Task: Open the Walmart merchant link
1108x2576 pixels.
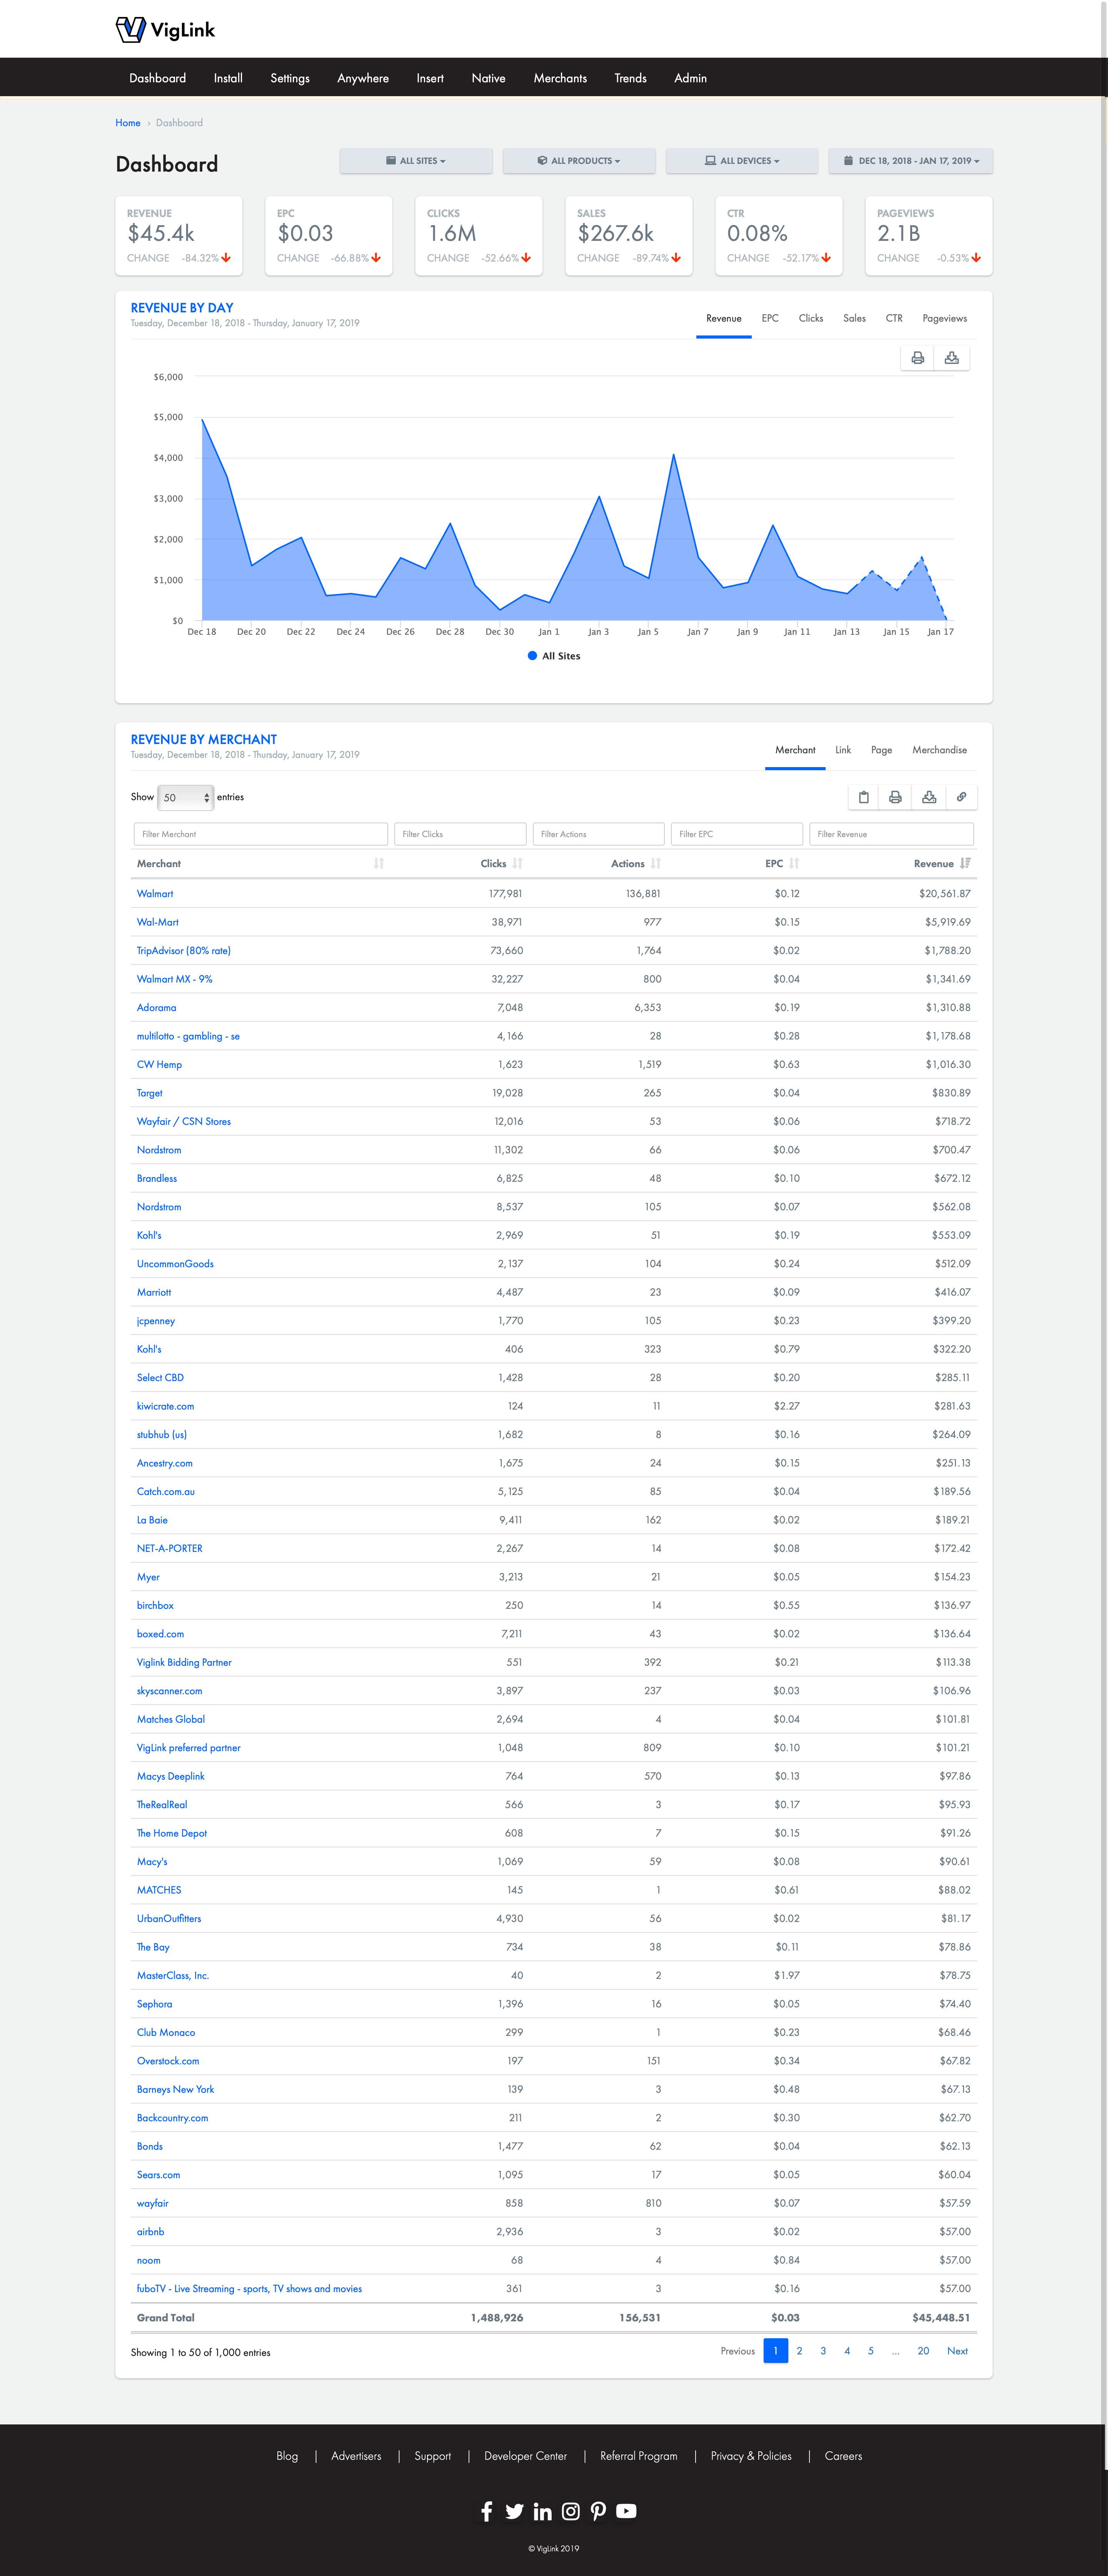Action: coord(155,893)
